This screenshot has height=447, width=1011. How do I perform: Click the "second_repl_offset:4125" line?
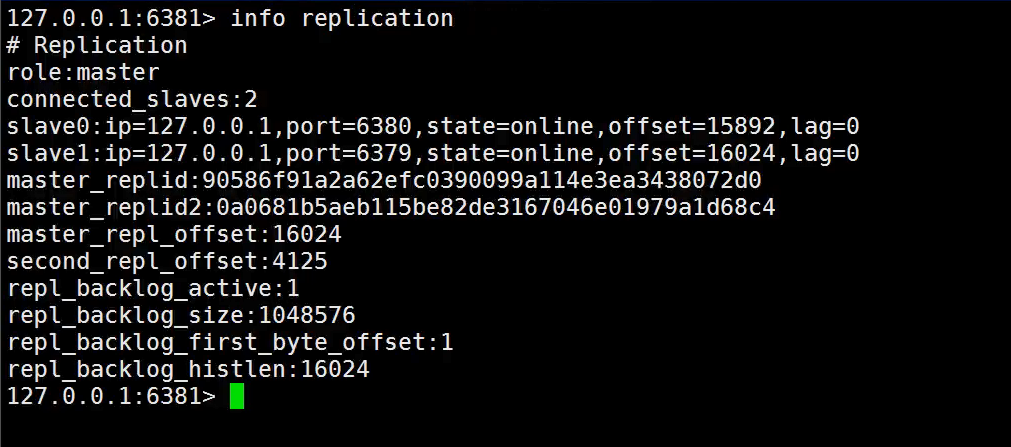coord(167,262)
